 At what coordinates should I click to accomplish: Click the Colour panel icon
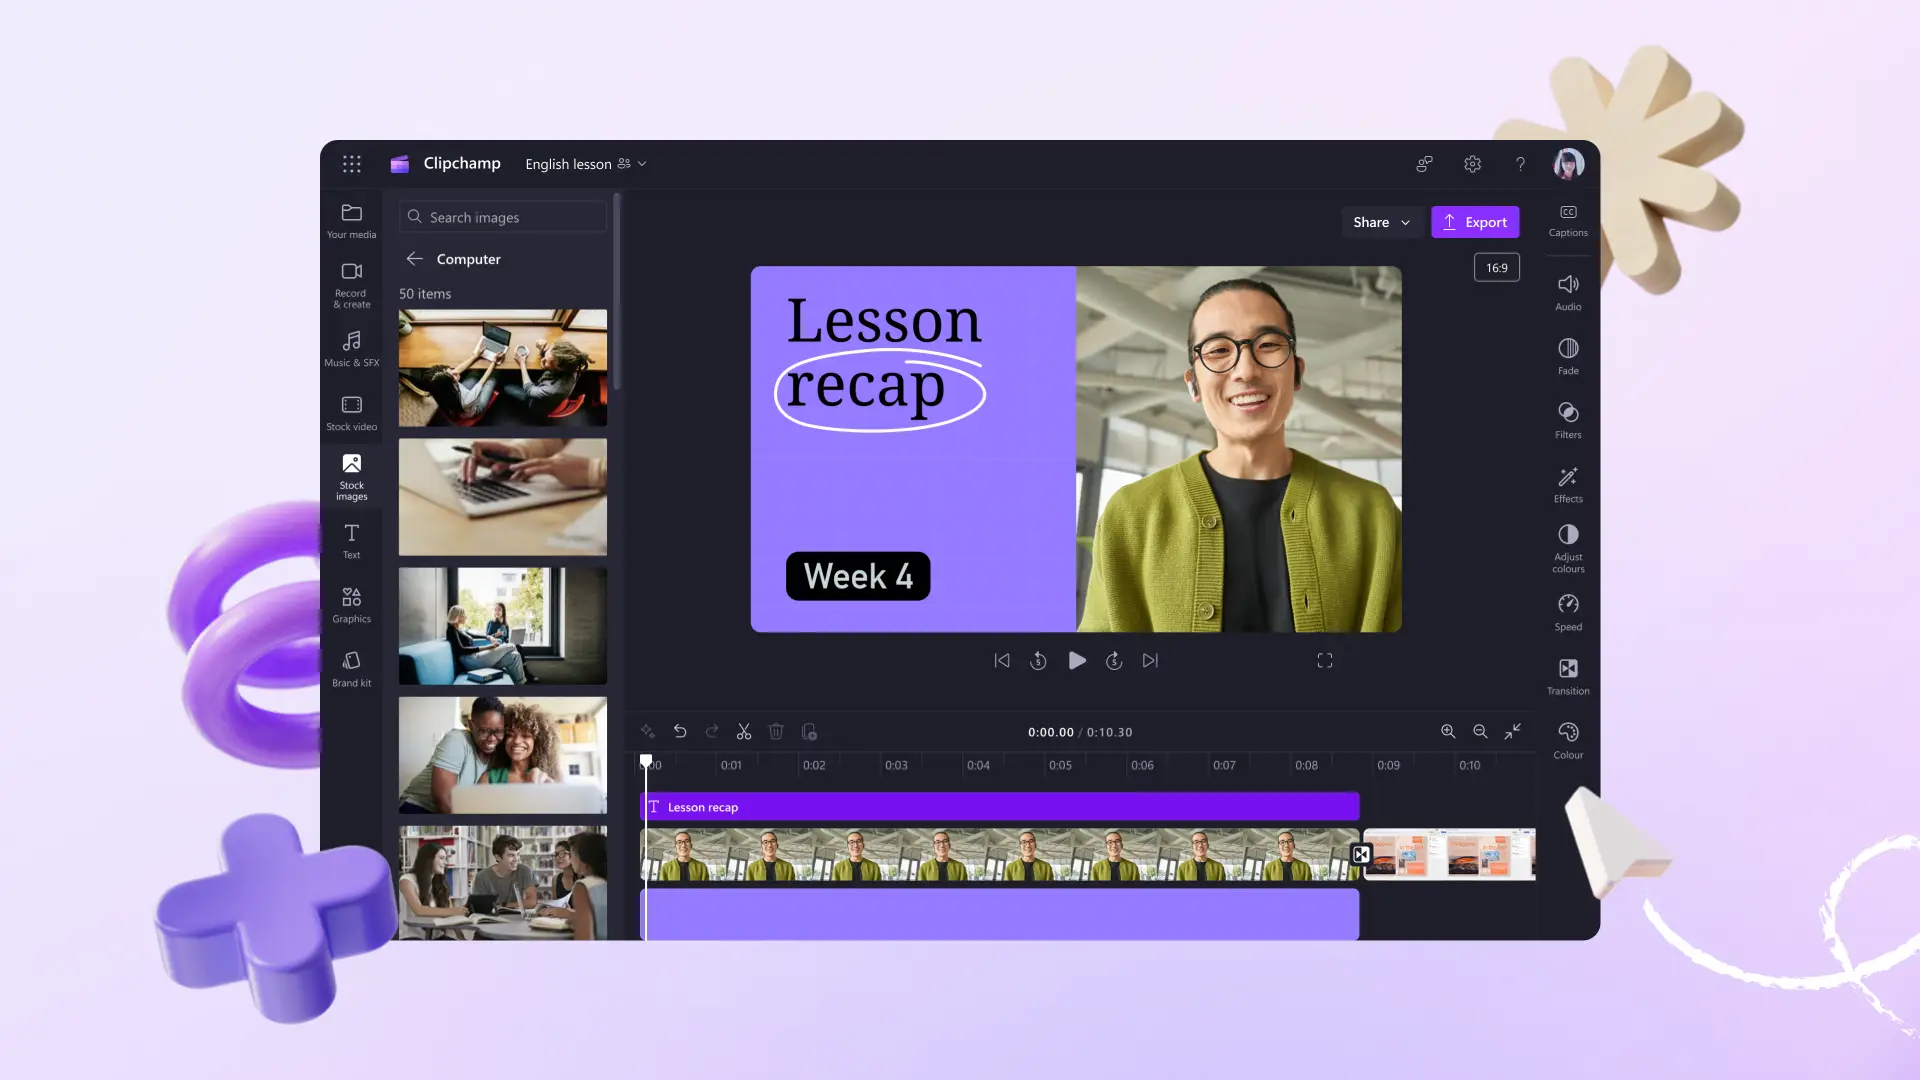(x=1568, y=735)
